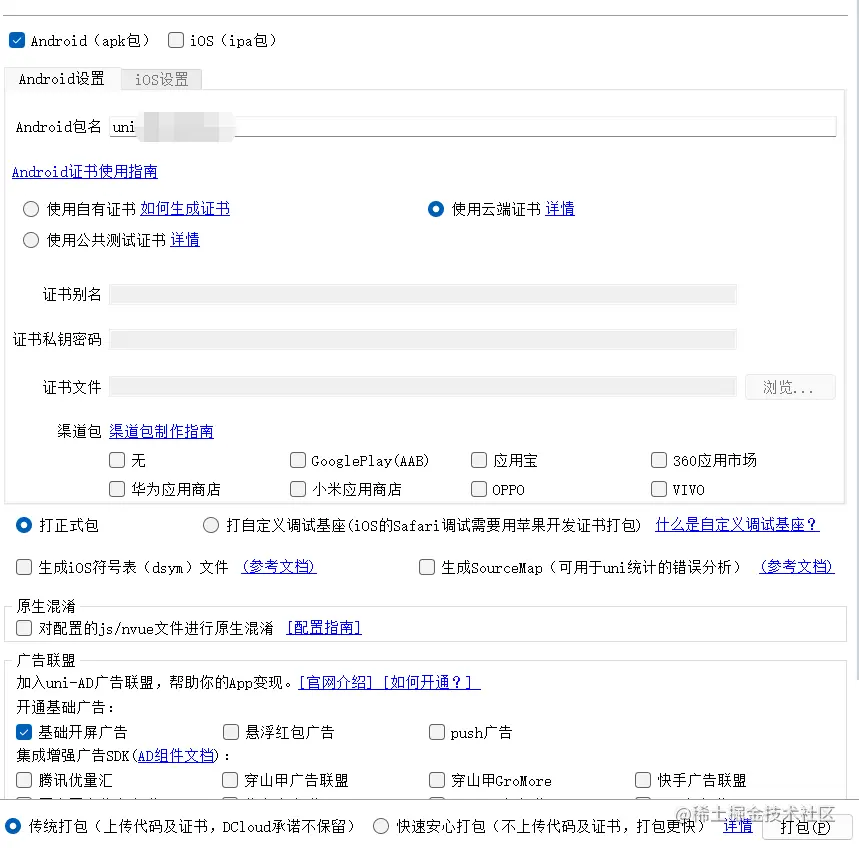This screenshot has width=859, height=848.
Task: Open the iOS设置 tab
Action: 162,79
